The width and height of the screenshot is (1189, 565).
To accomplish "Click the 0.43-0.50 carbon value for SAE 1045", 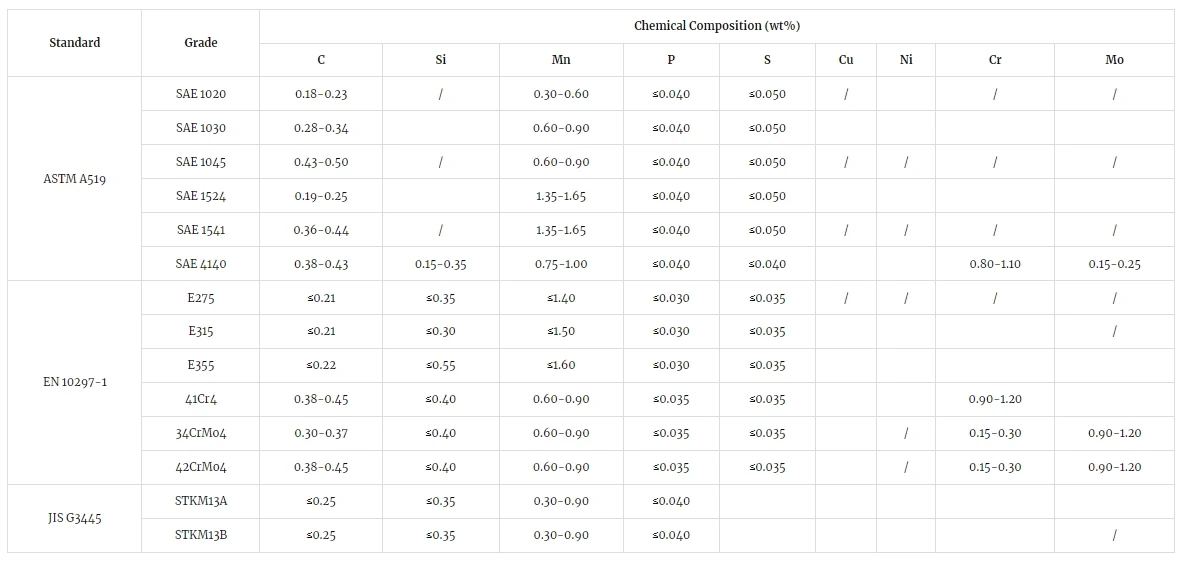I will point(321,162).
